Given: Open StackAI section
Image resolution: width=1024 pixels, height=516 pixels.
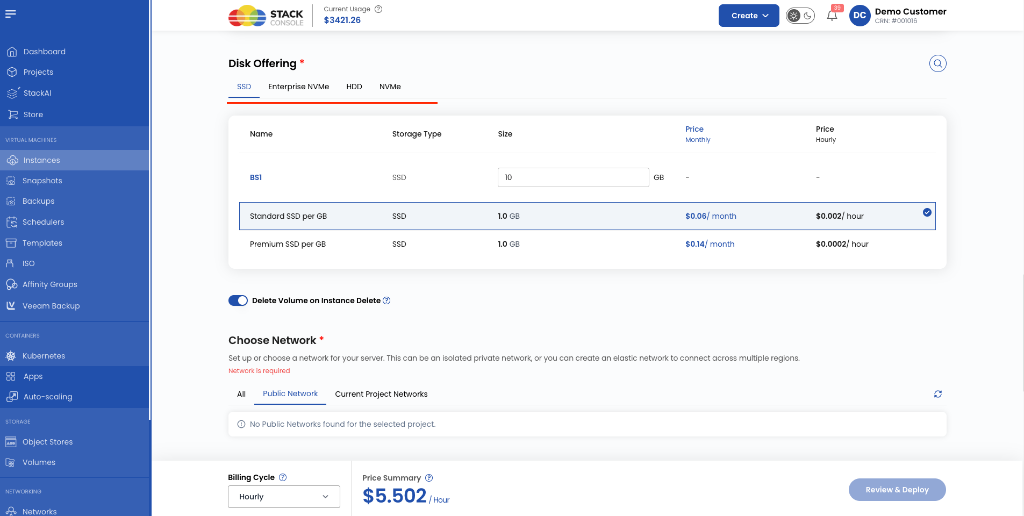Looking at the screenshot, I should click(x=37, y=93).
